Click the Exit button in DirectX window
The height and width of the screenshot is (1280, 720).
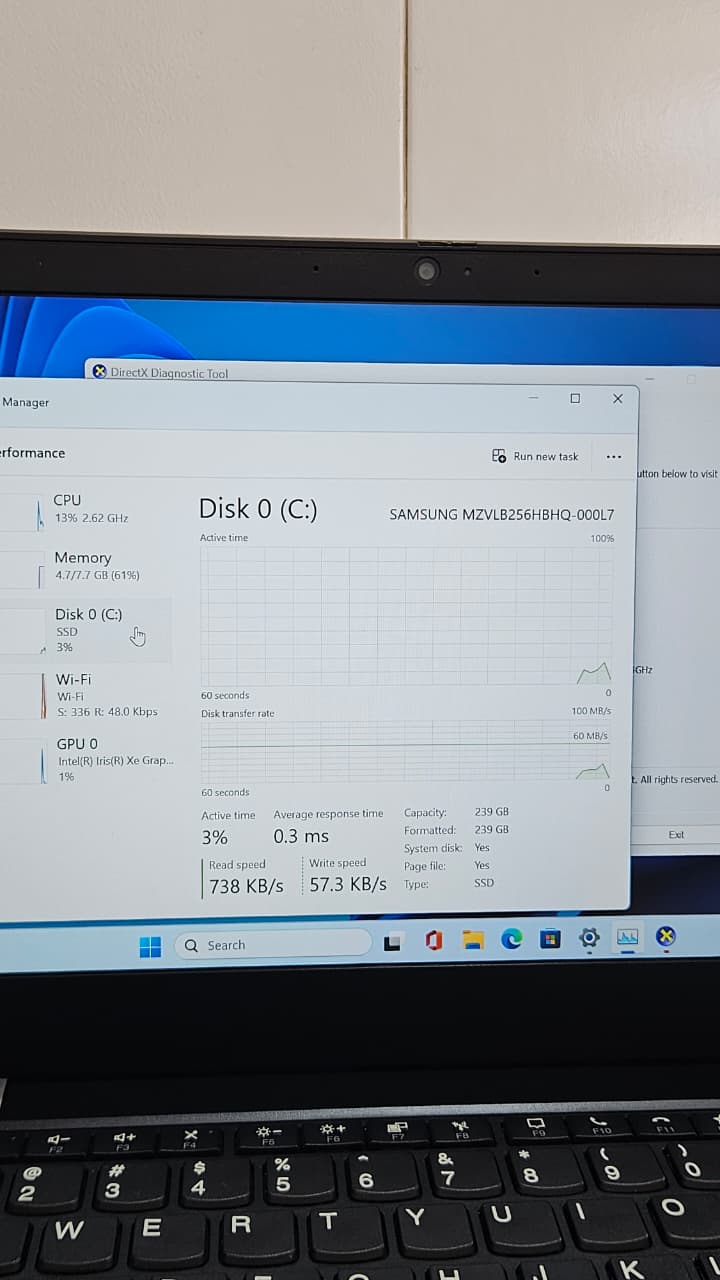677,835
